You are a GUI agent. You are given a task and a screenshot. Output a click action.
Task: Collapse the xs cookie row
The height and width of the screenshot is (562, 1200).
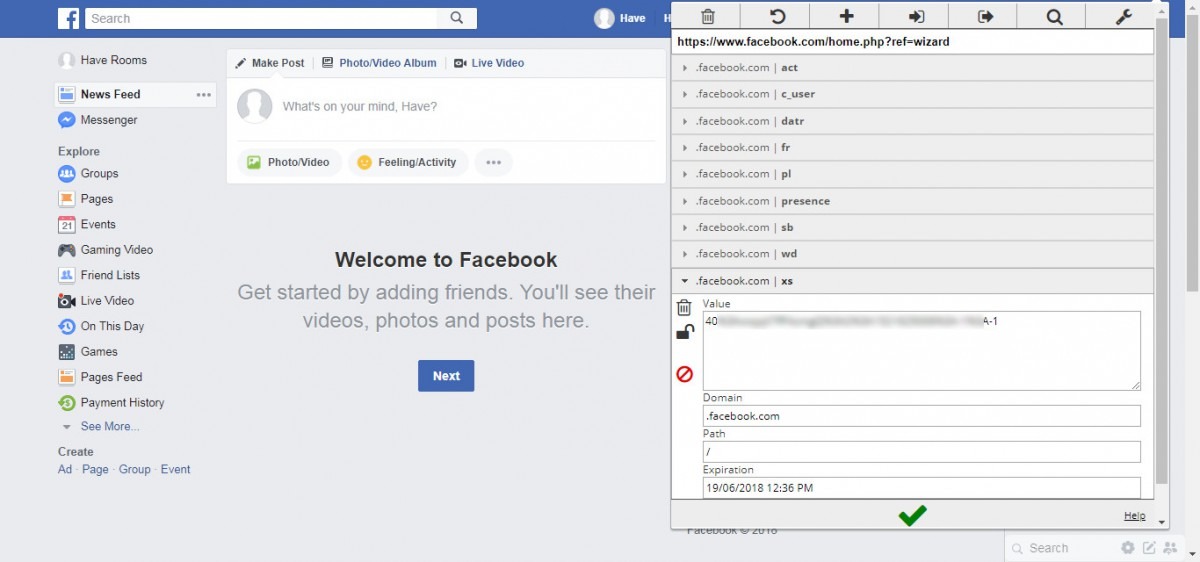(x=912, y=281)
